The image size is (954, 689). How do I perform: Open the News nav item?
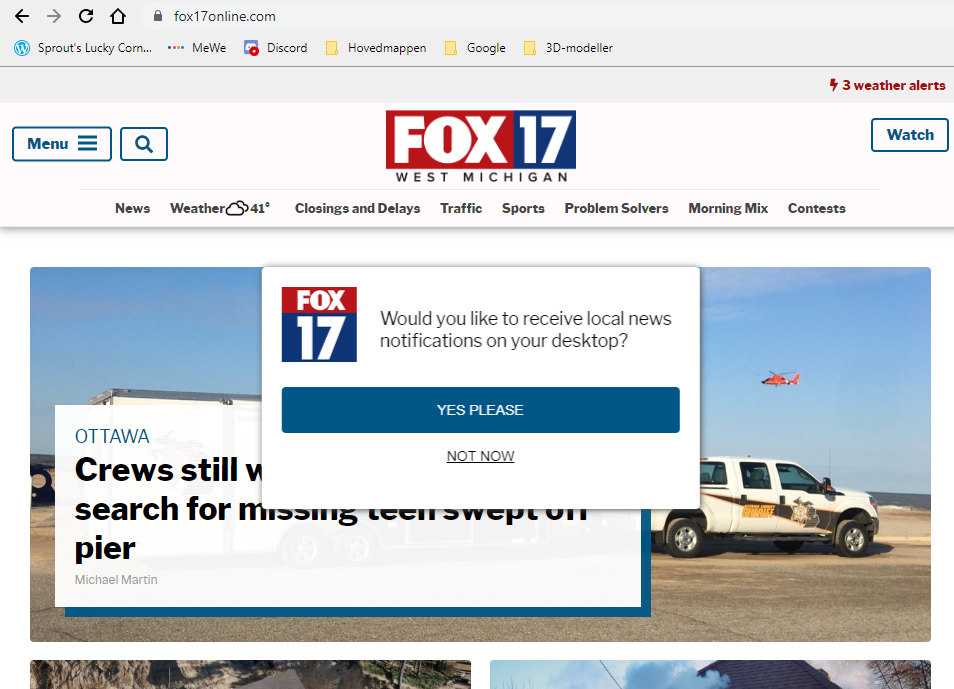click(x=133, y=208)
